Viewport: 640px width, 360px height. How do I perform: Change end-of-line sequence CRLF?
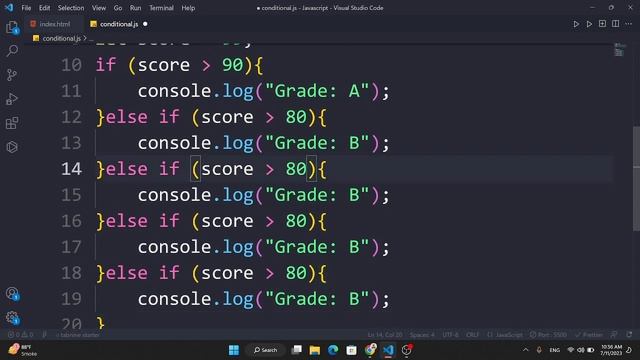click(x=472, y=335)
